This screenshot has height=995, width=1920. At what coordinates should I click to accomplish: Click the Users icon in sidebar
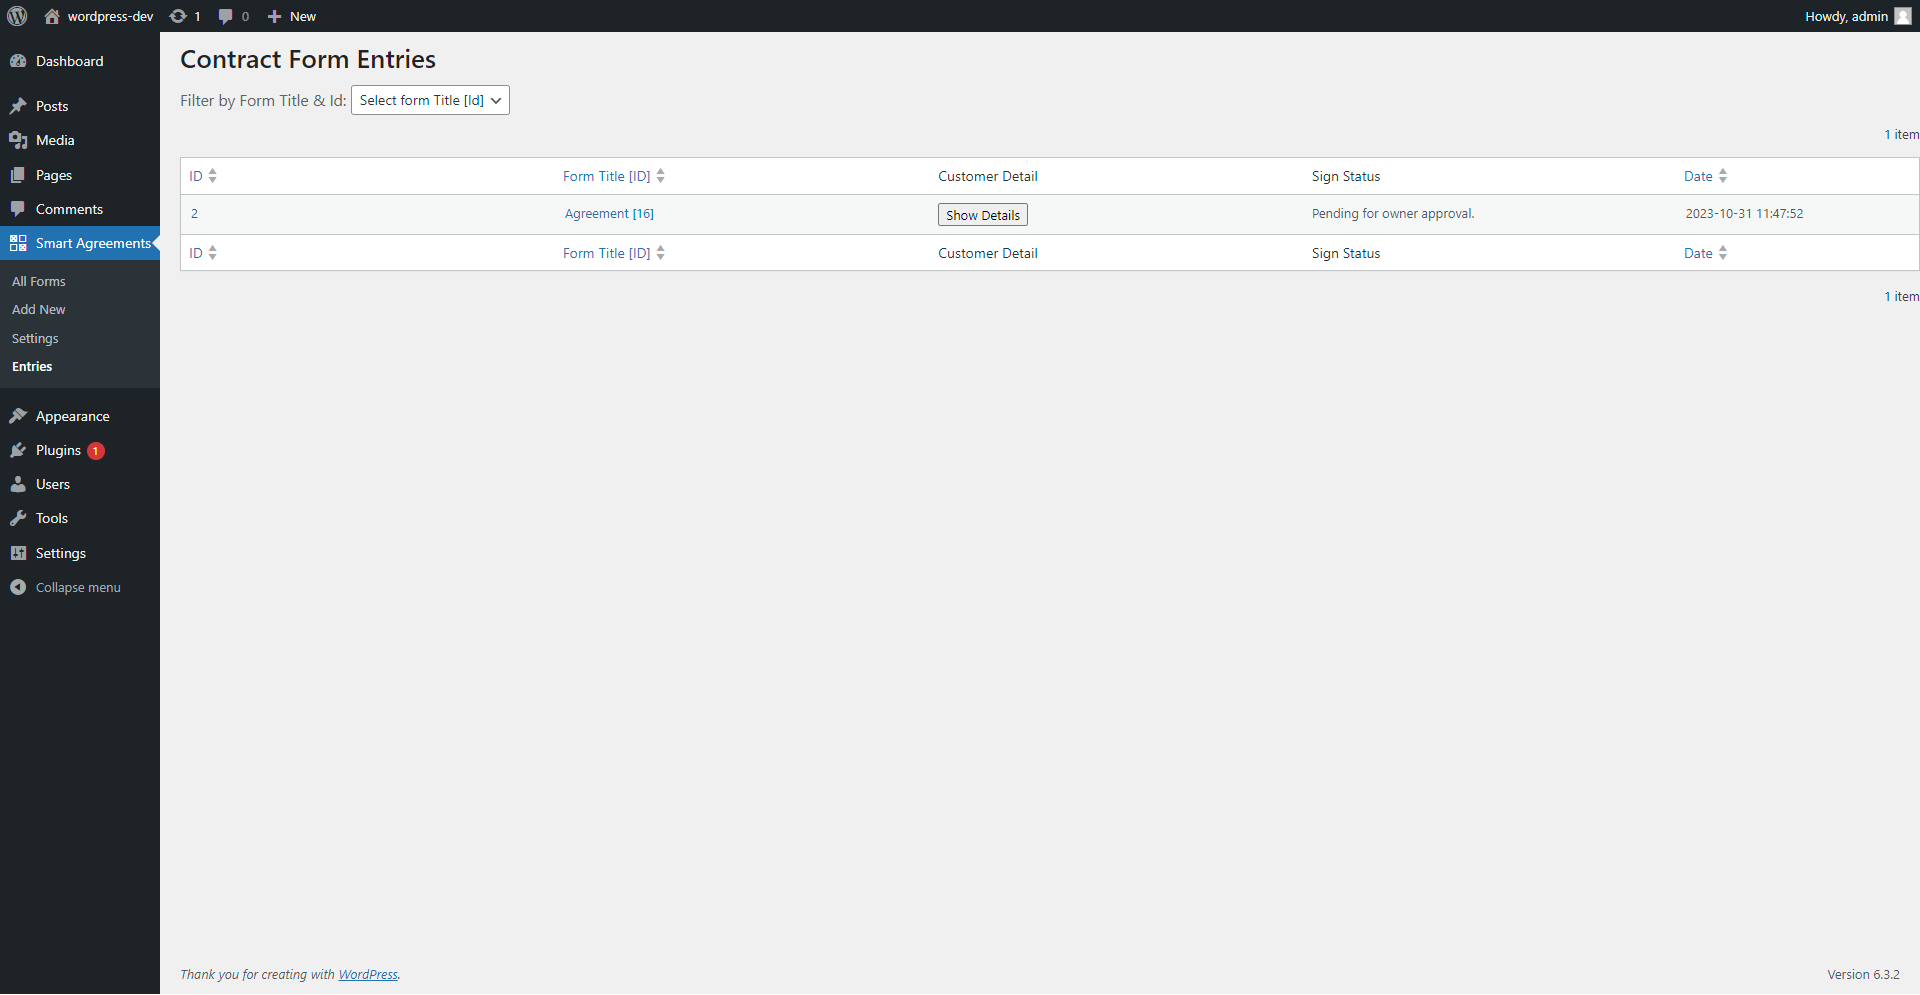pos(18,484)
